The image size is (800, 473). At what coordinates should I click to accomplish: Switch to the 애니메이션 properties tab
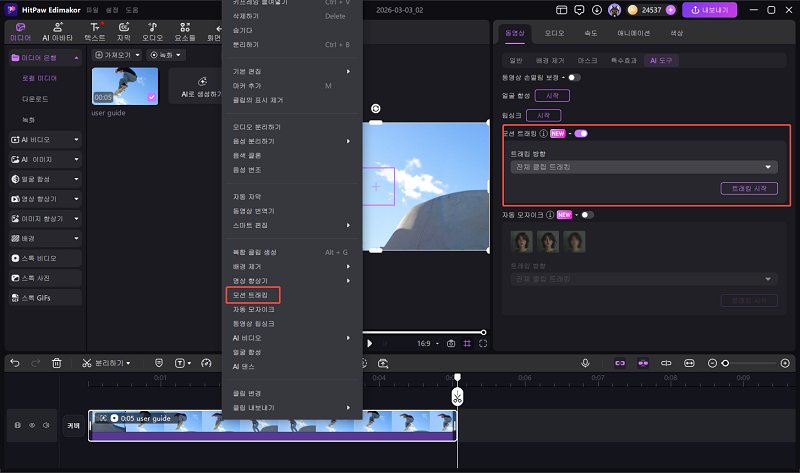point(633,33)
